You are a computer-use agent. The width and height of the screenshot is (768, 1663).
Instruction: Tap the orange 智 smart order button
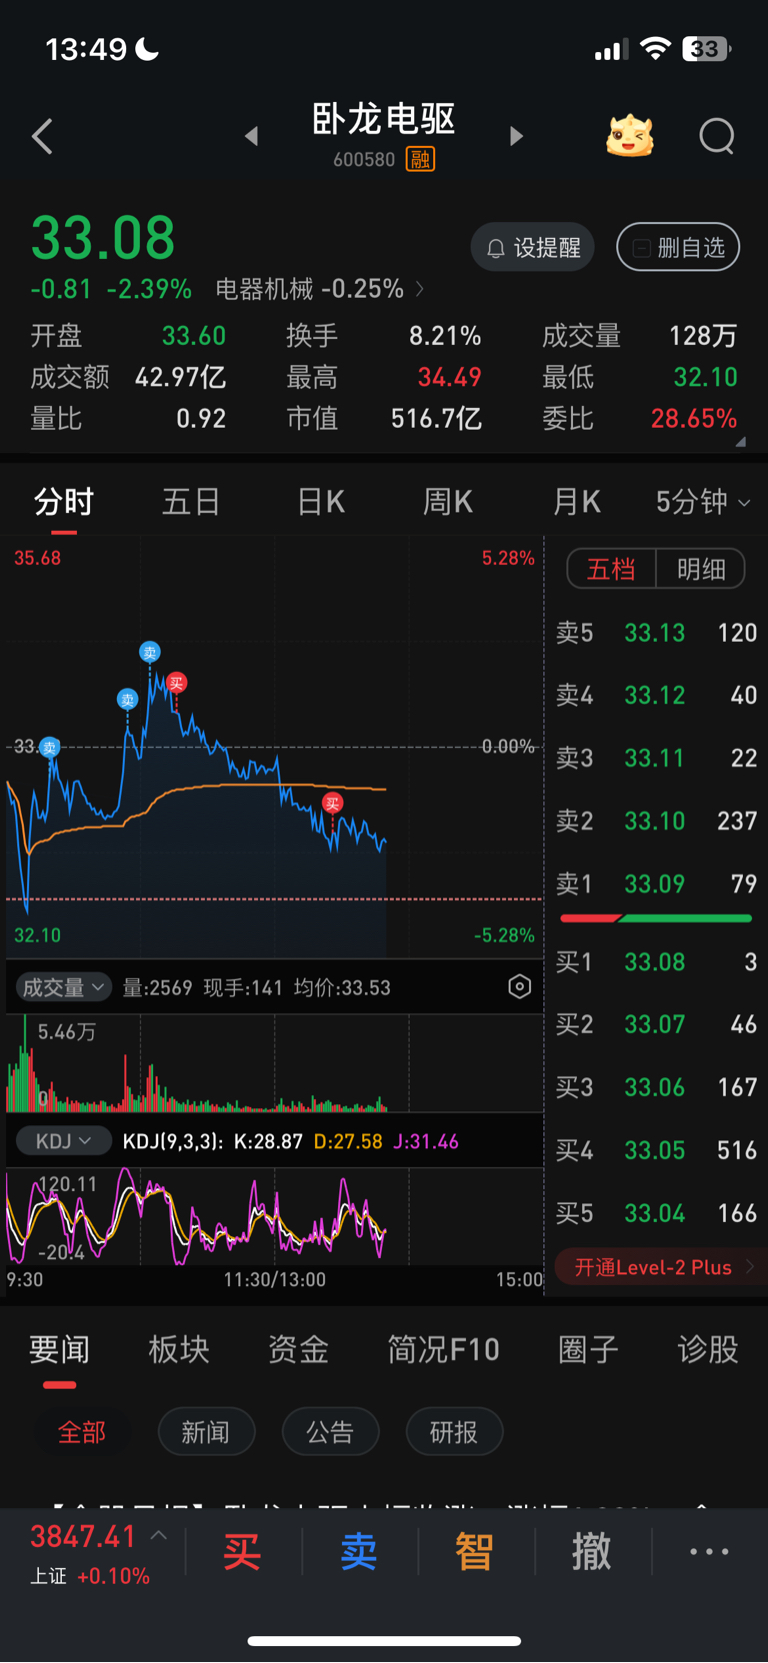click(475, 1552)
